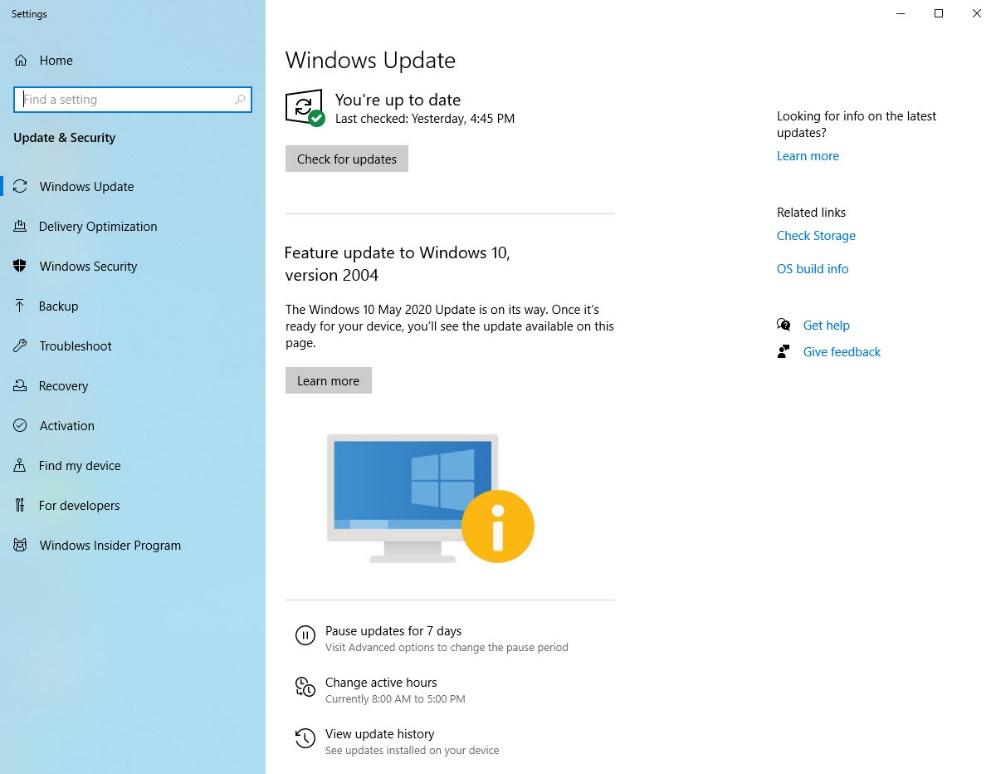
Task: Click the Backup upward arrow icon
Action: point(20,306)
